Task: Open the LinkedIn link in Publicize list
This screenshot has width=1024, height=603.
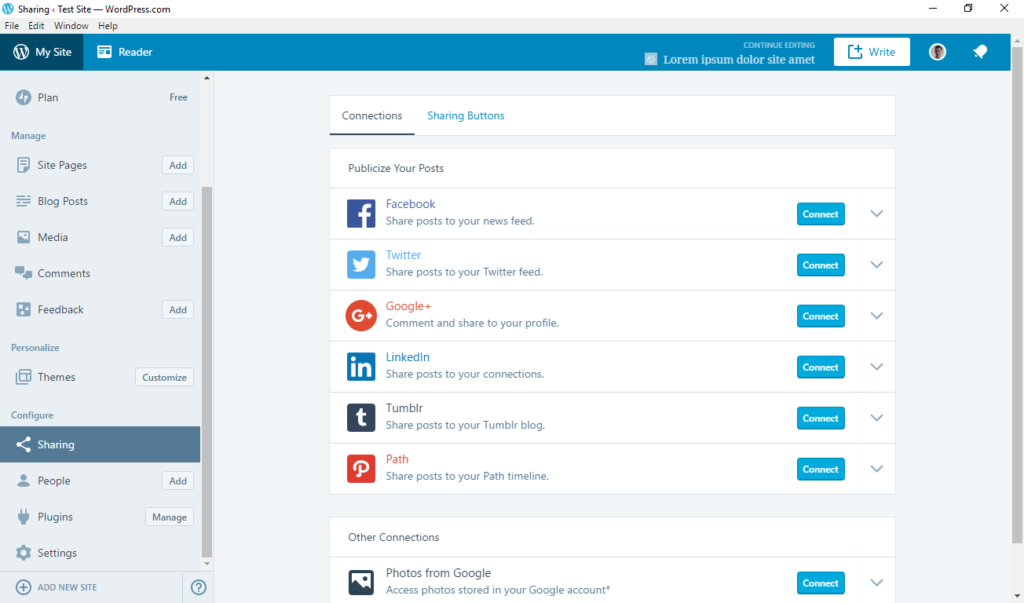Action: coord(408,356)
